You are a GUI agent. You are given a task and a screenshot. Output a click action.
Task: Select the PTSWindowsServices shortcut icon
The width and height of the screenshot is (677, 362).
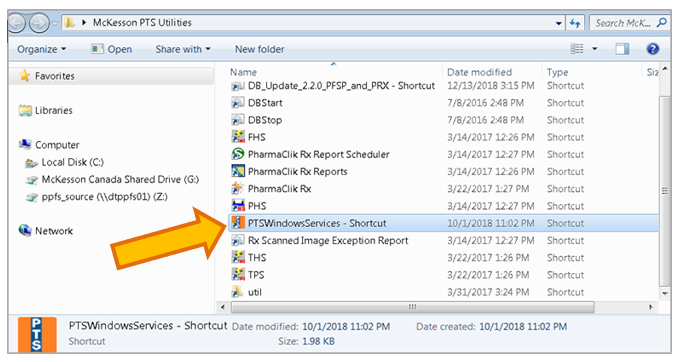click(238, 223)
